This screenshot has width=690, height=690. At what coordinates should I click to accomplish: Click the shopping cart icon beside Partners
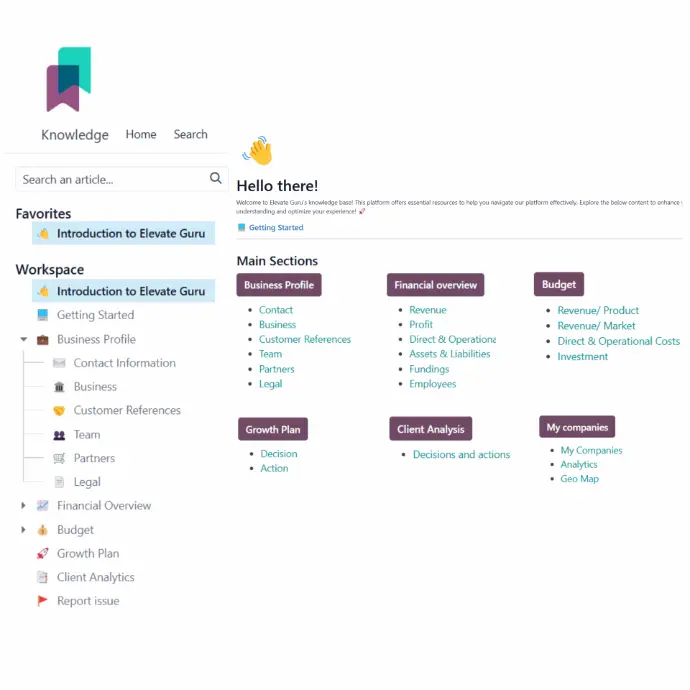[x=59, y=458]
